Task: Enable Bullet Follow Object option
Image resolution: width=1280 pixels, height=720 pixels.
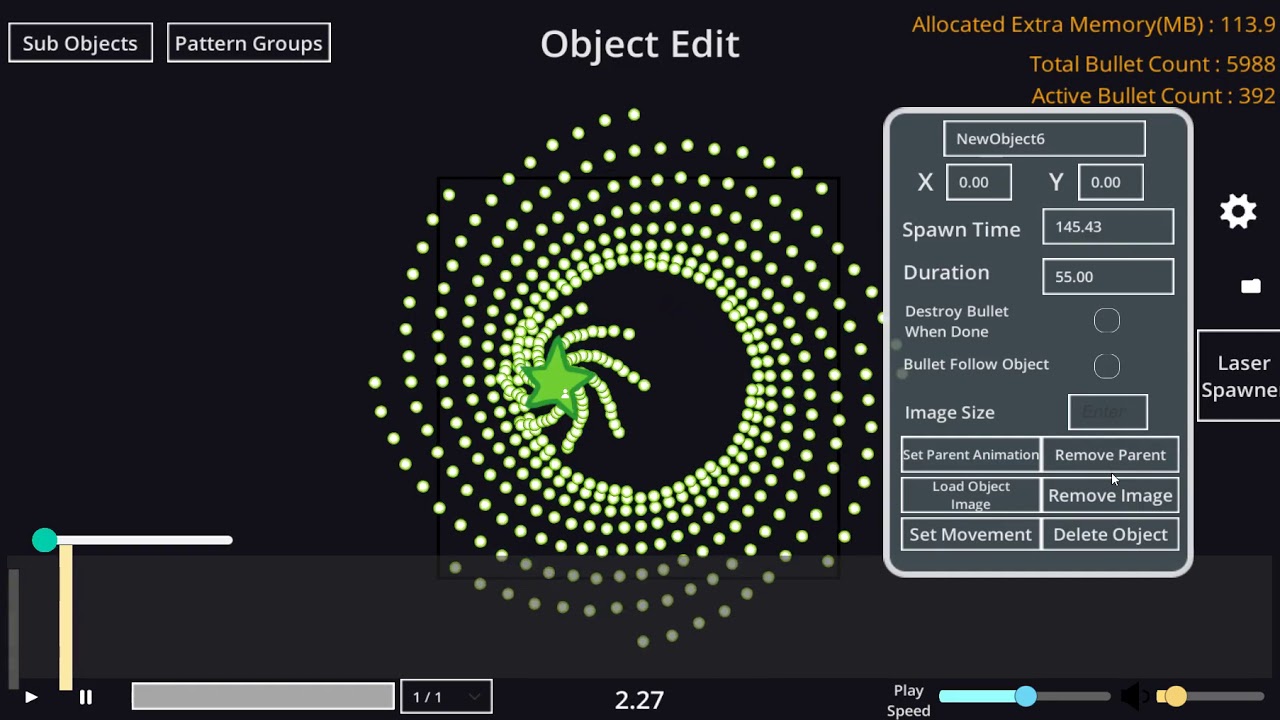Action: coord(1107,366)
